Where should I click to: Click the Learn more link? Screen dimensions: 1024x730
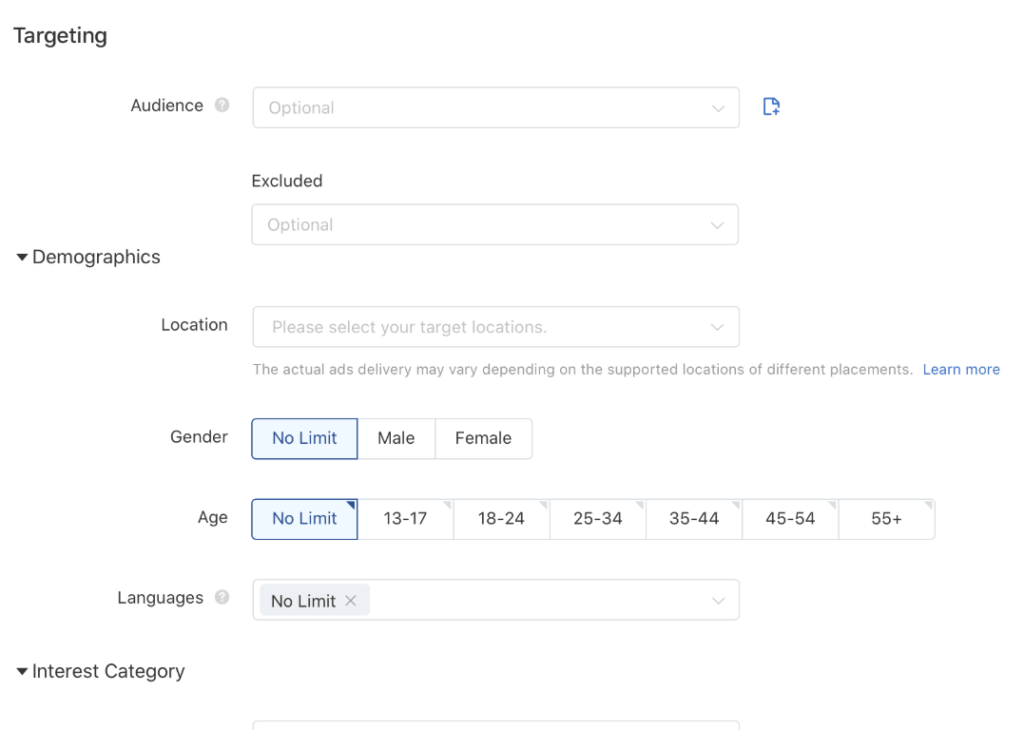[x=961, y=369]
